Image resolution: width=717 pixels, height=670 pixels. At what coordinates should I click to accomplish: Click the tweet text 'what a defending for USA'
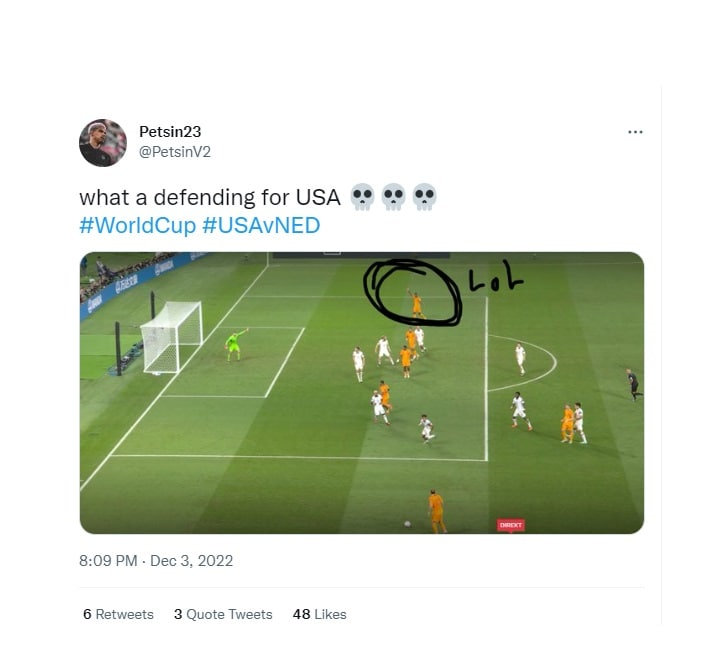click(210, 198)
